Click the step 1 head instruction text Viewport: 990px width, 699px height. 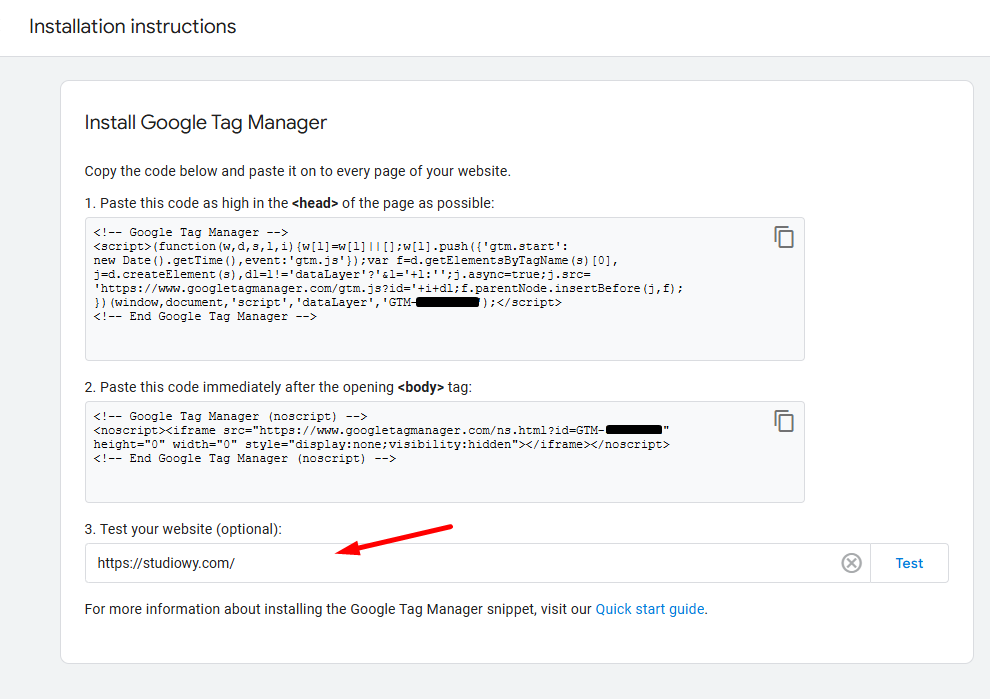[x=289, y=203]
